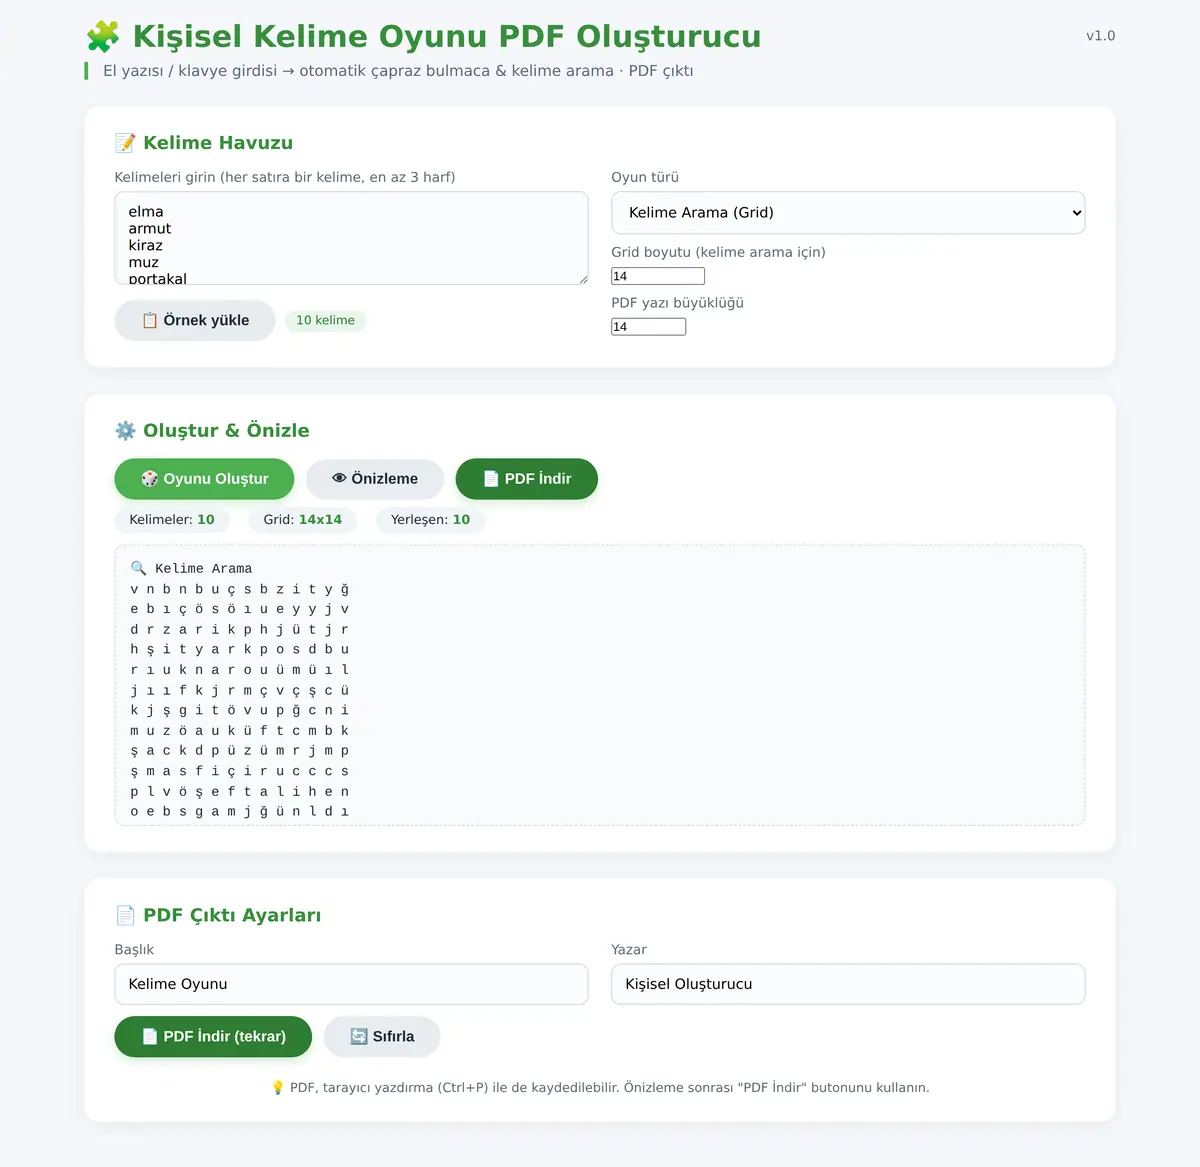Screen dimensions: 1200x1167
Task: Click the 'PDF yazı büyüklüğü' label
Action: pyautogui.click(x=677, y=303)
